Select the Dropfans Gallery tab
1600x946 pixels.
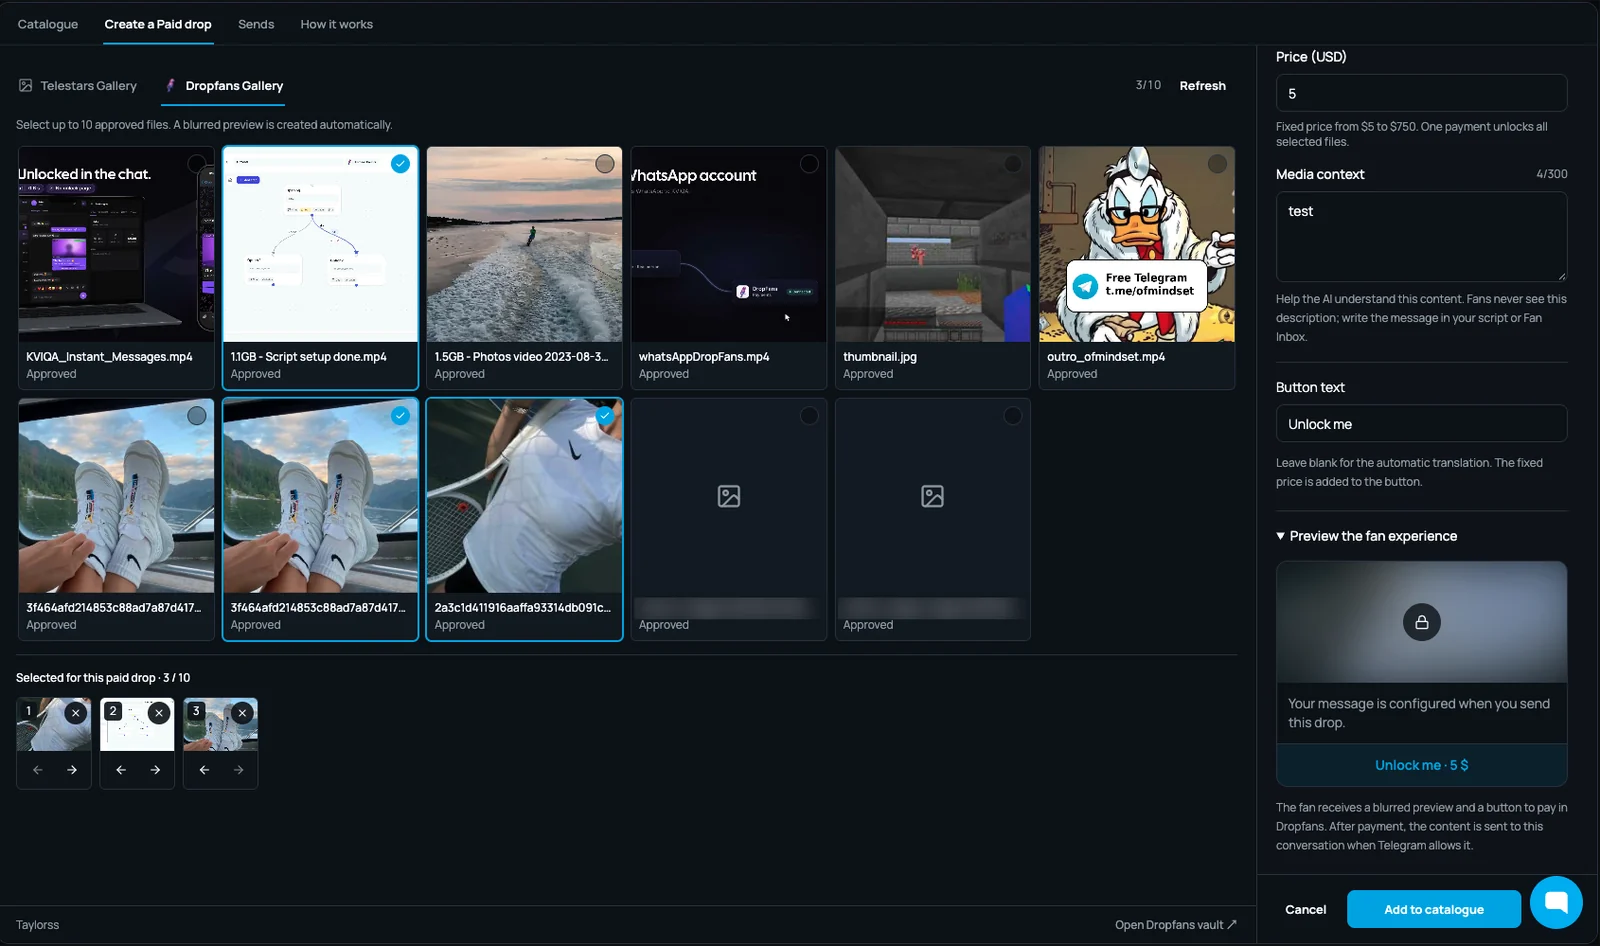224,86
